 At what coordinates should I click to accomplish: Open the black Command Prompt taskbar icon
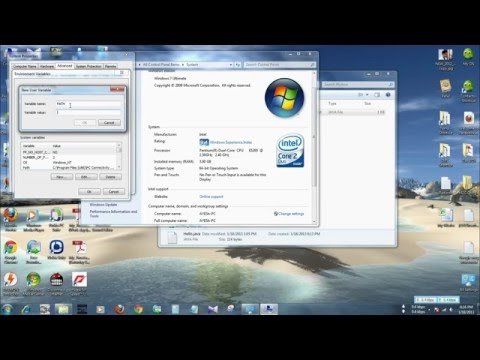[82, 309]
